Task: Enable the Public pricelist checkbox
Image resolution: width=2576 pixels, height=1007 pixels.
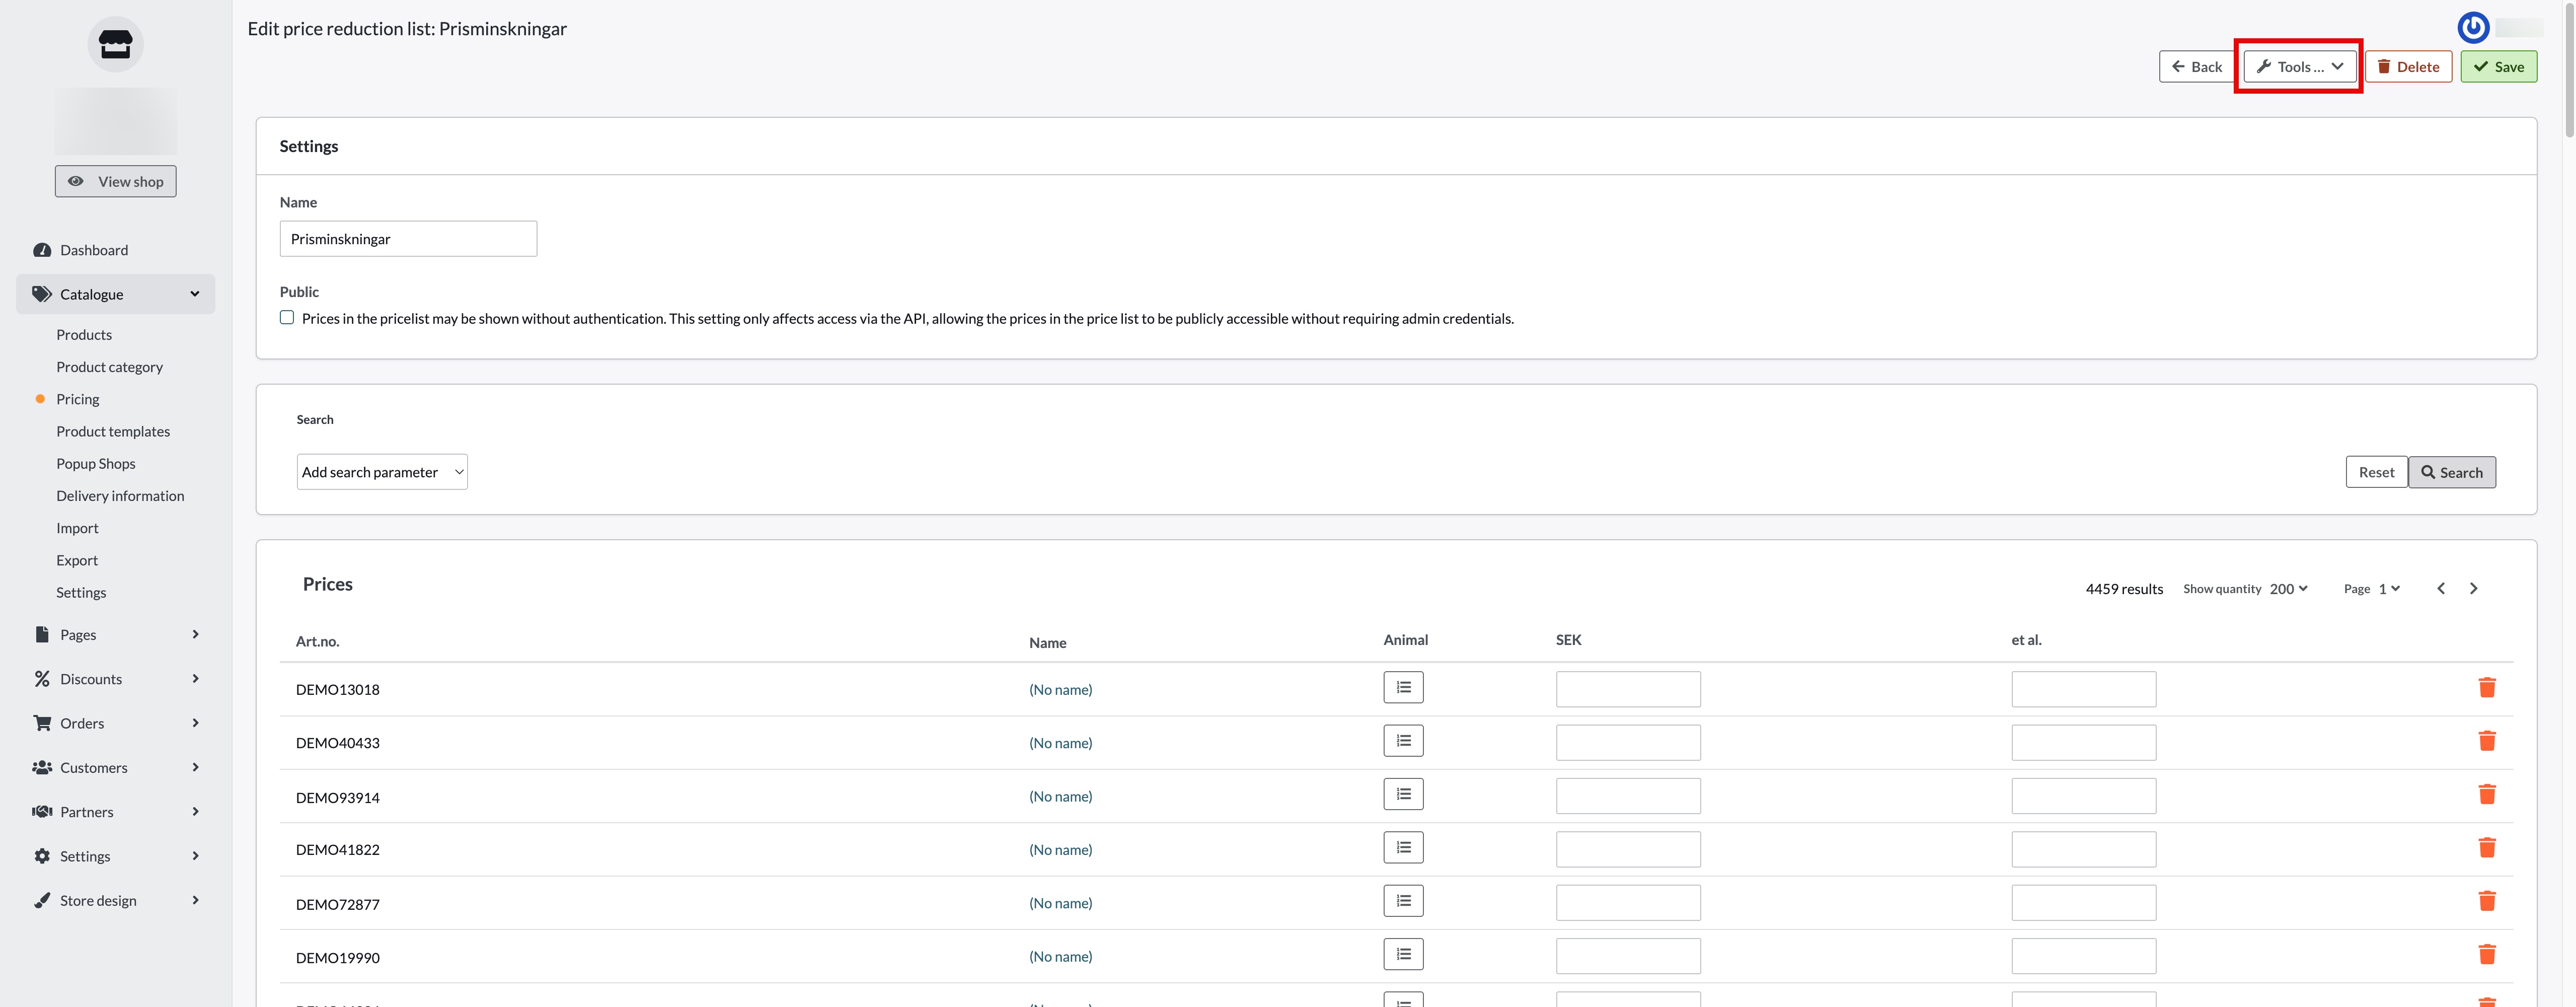Action: click(287, 317)
